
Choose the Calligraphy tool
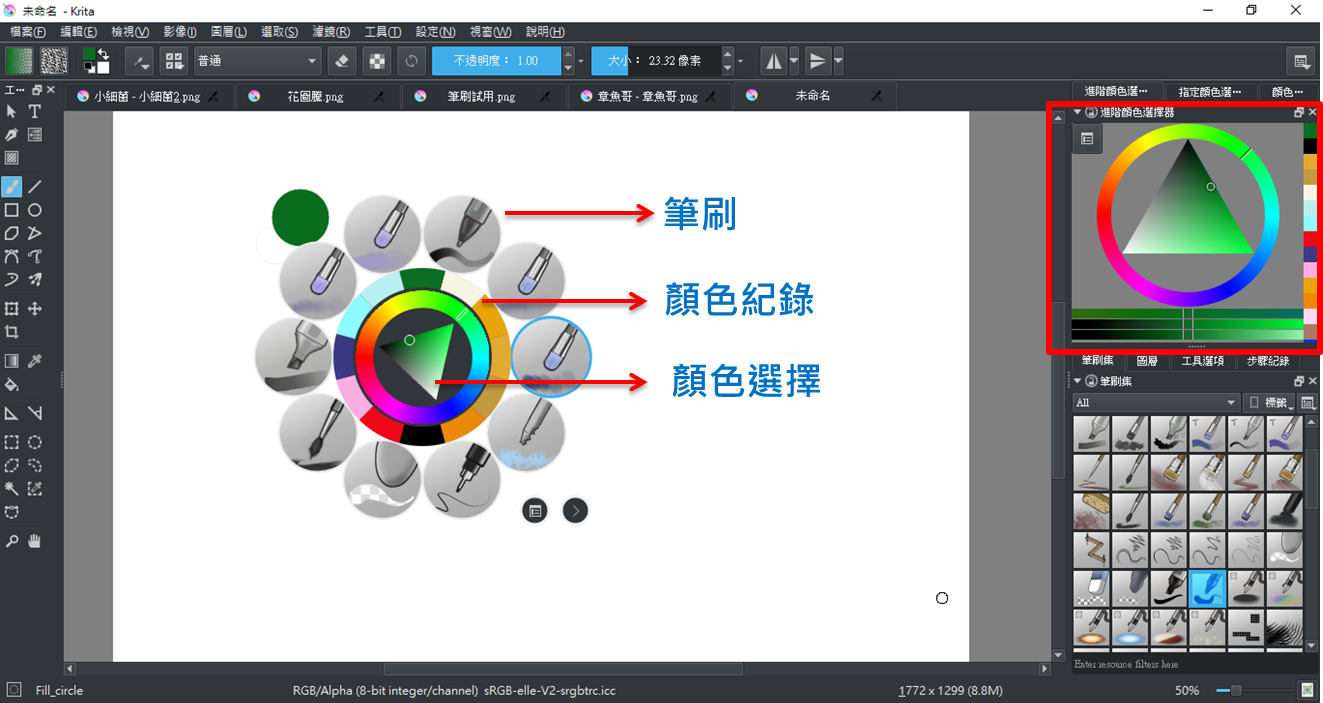click(x=12, y=135)
